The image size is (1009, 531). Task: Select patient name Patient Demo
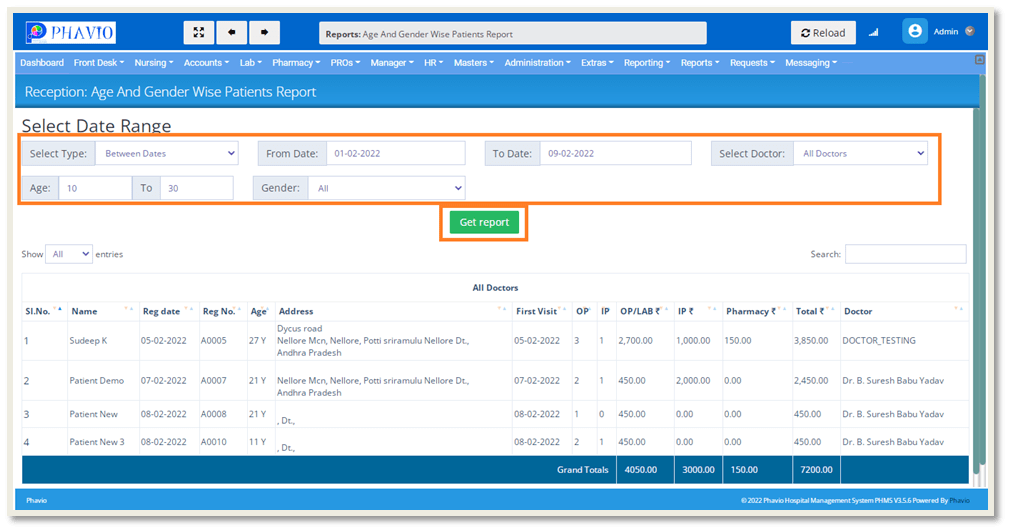(x=97, y=380)
